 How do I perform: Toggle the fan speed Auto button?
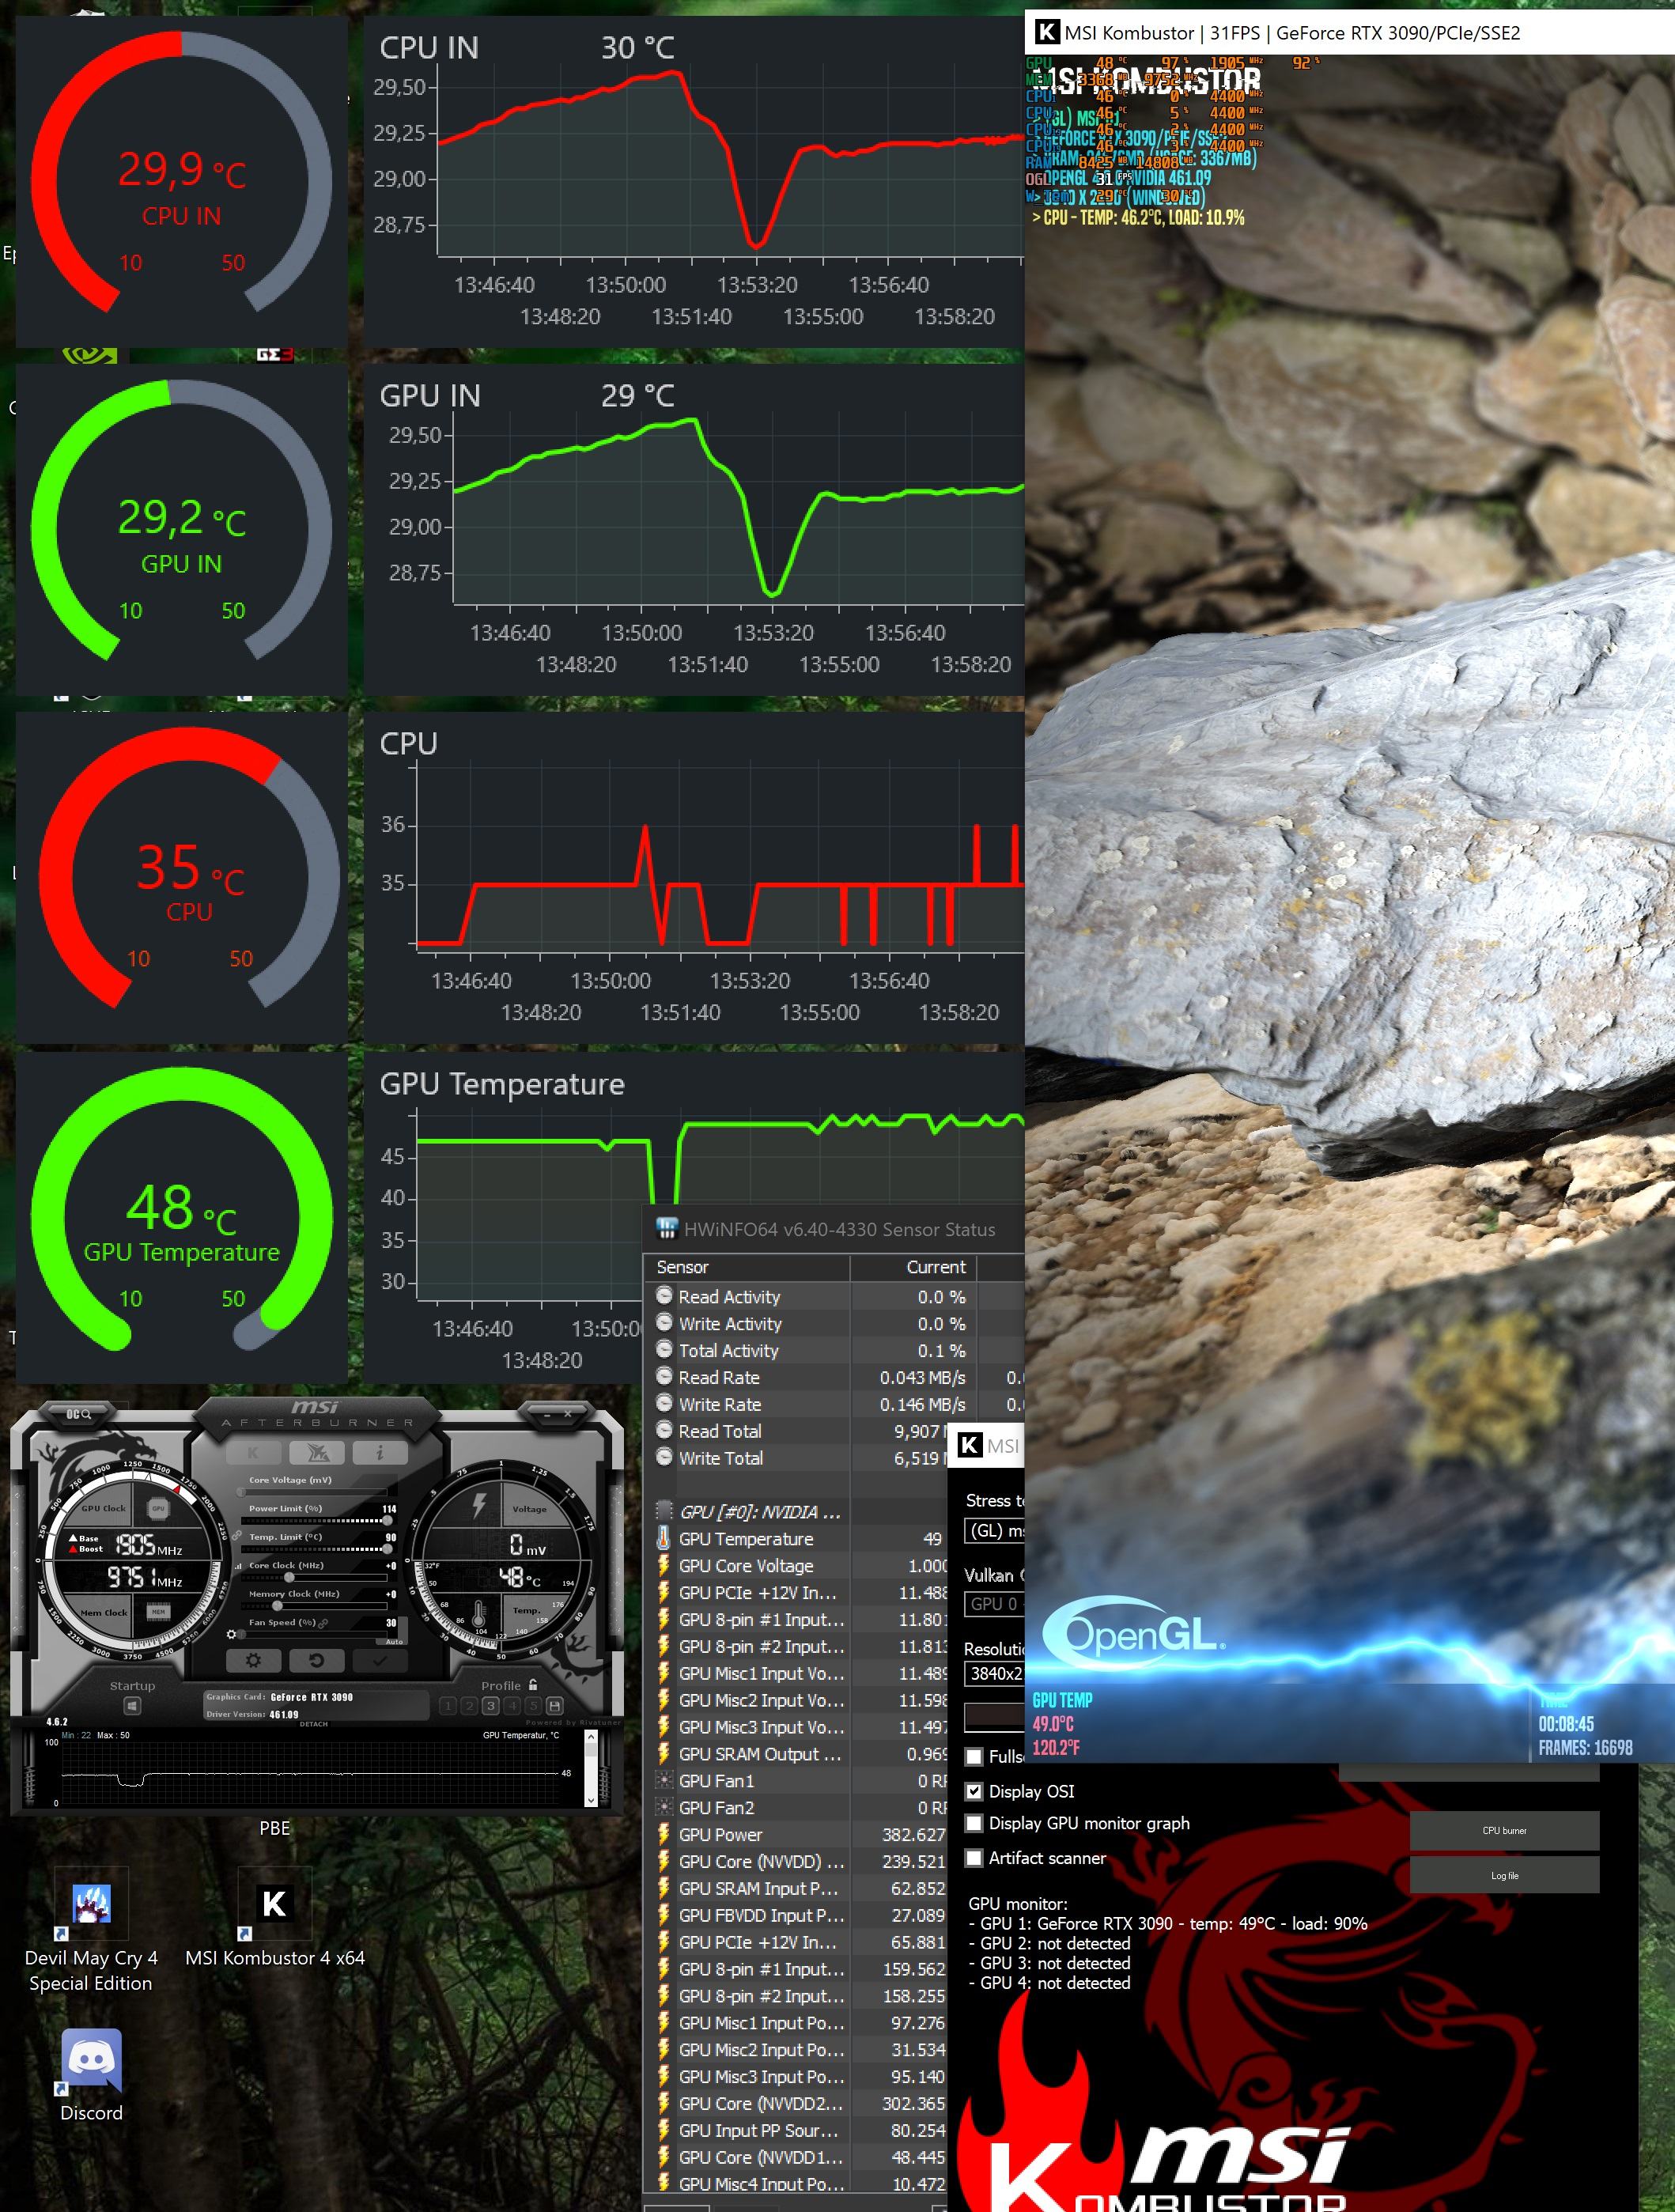394,1642
